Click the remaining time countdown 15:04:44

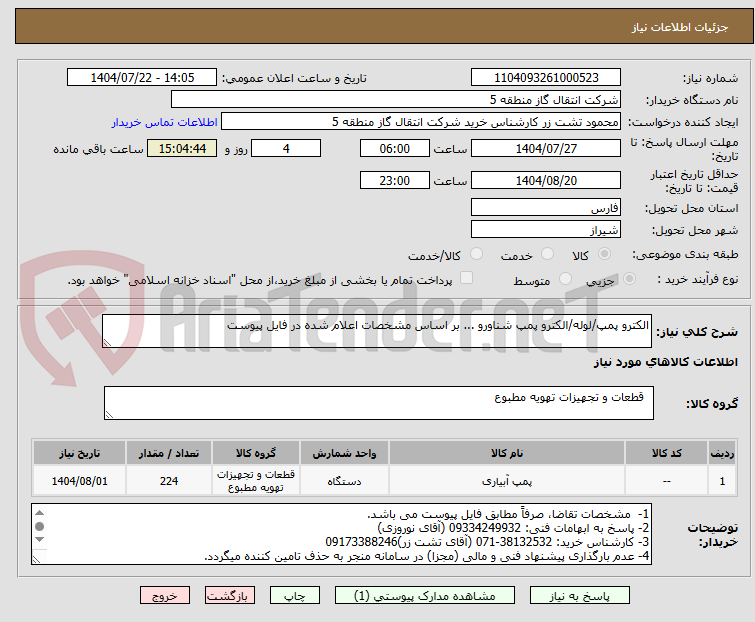[x=182, y=148]
